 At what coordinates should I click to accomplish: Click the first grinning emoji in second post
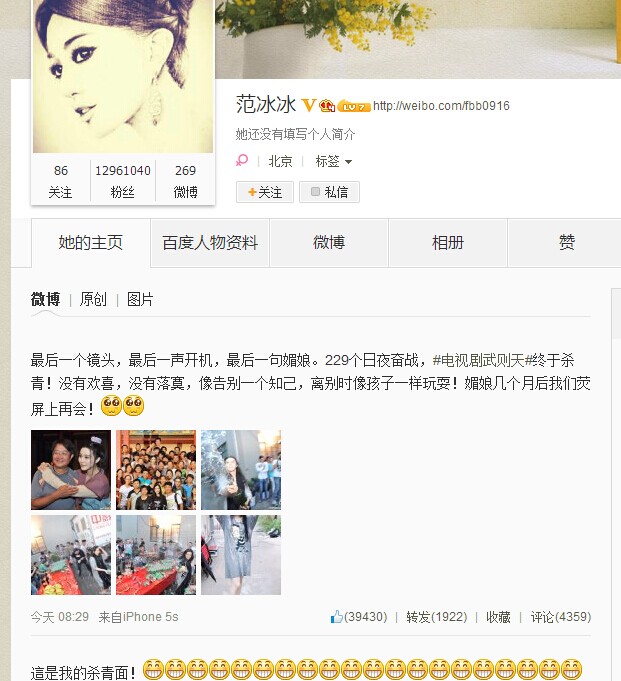[x=153, y=669]
